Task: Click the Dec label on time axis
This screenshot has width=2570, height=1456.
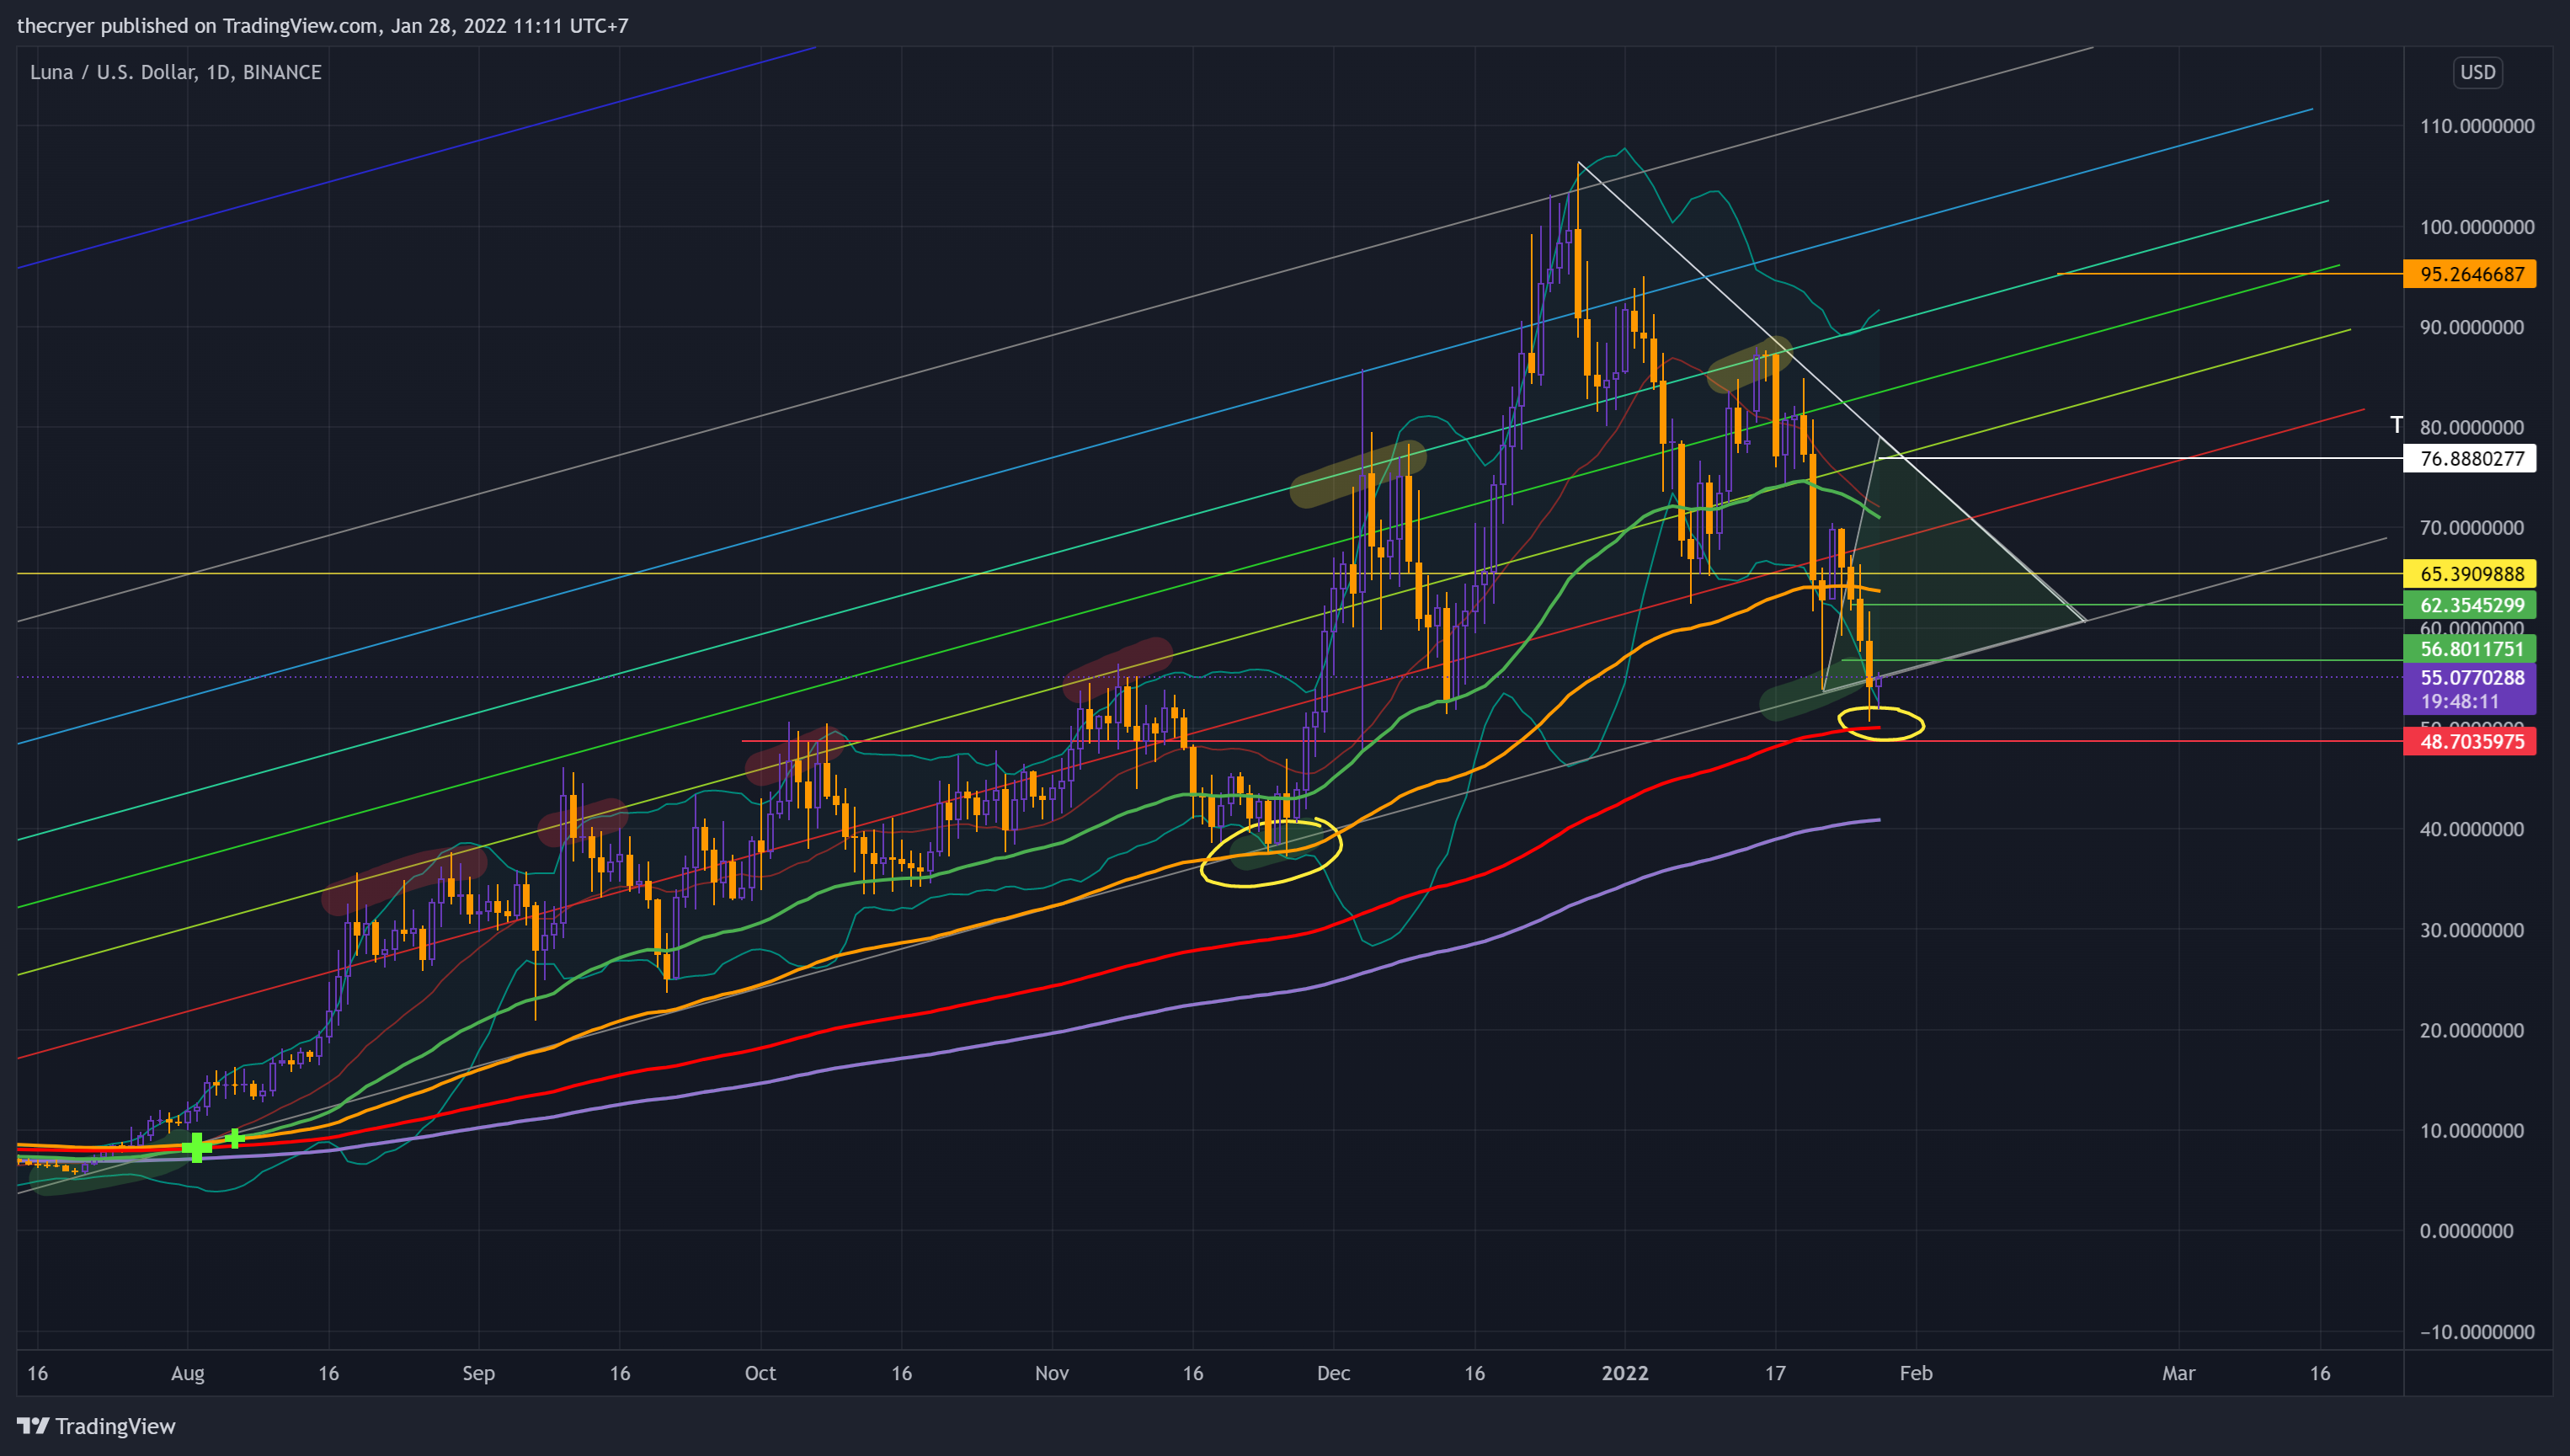Action: tap(1333, 1373)
